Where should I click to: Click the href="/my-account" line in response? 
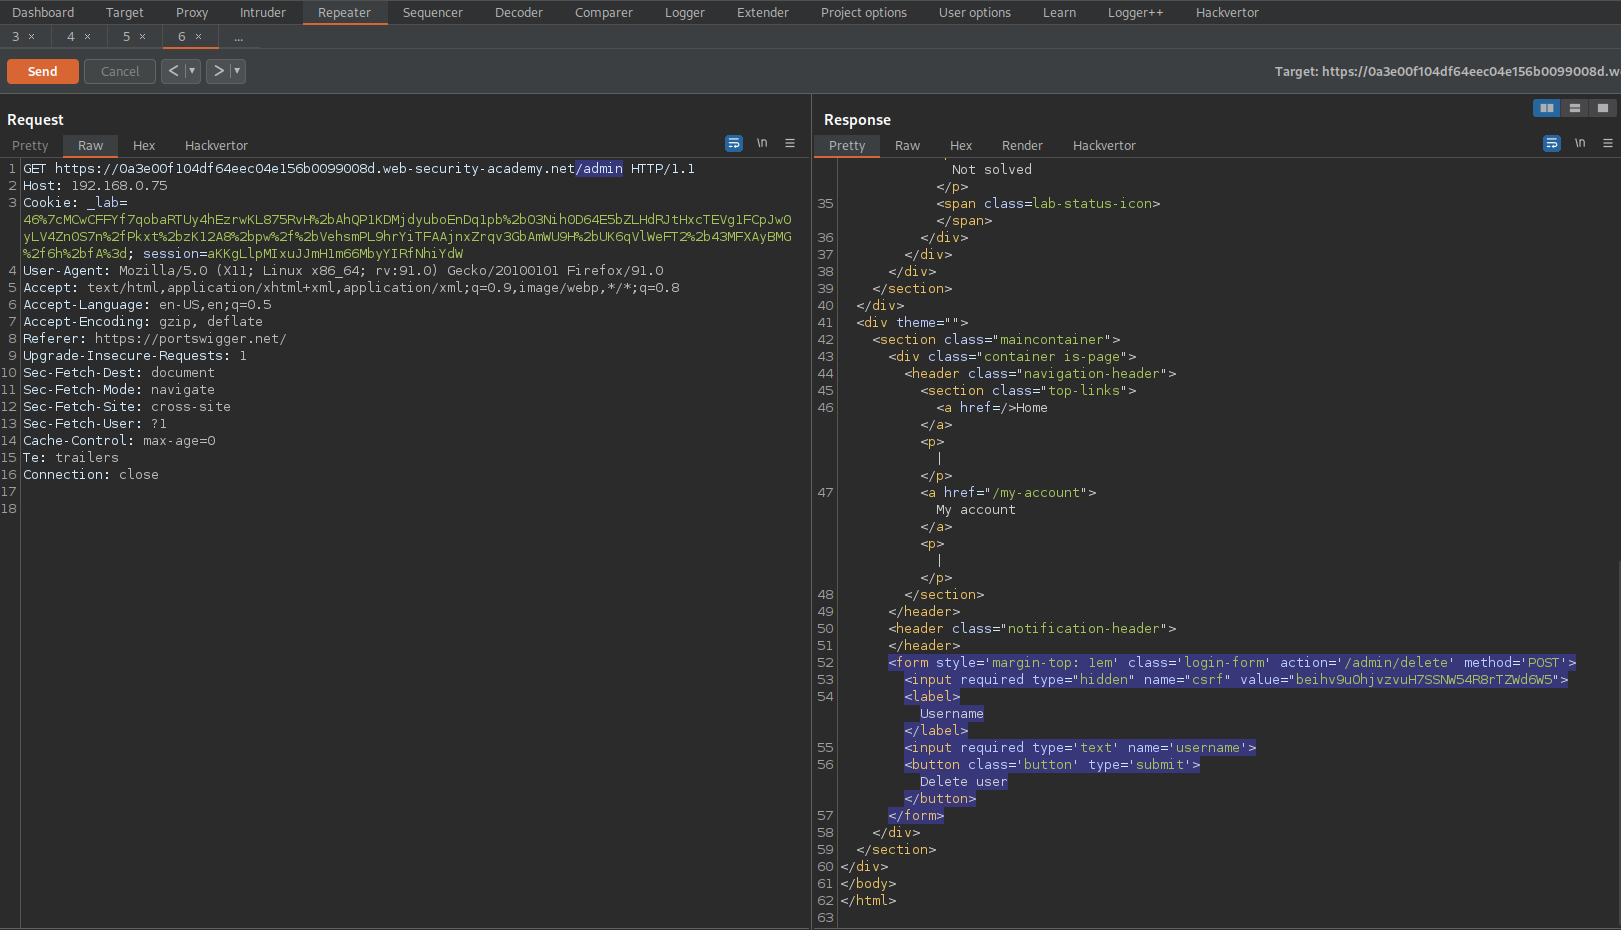(1008, 492)
